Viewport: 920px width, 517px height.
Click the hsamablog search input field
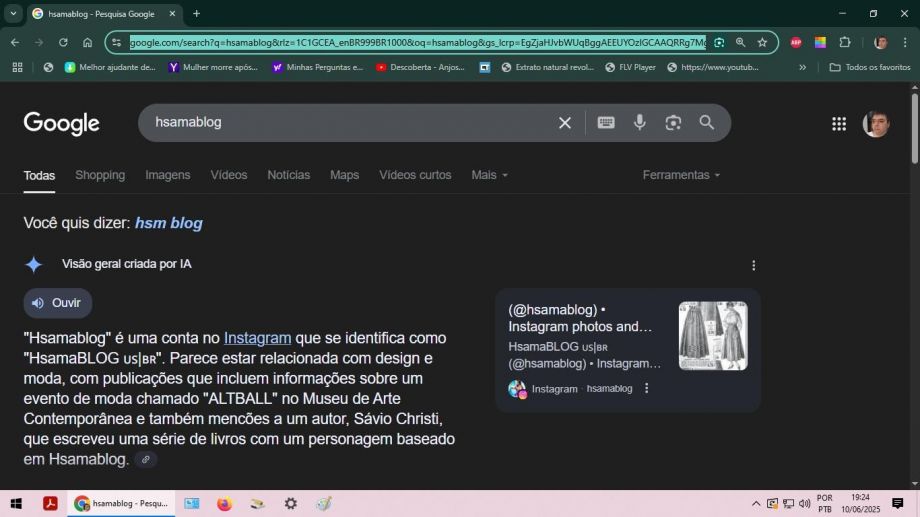pos(352,122)
